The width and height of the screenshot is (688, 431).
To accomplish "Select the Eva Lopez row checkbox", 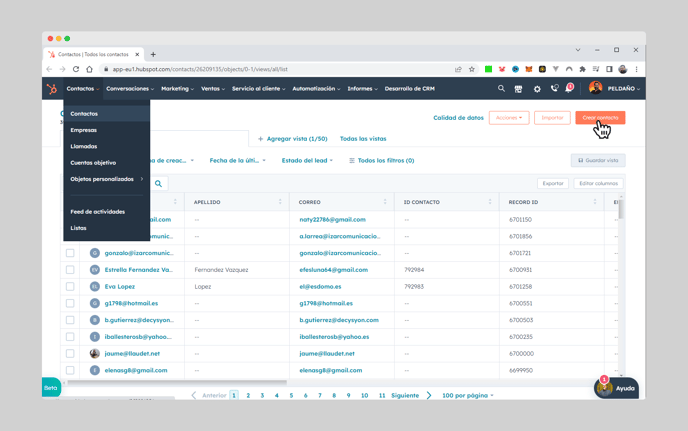I will point(70,287).
